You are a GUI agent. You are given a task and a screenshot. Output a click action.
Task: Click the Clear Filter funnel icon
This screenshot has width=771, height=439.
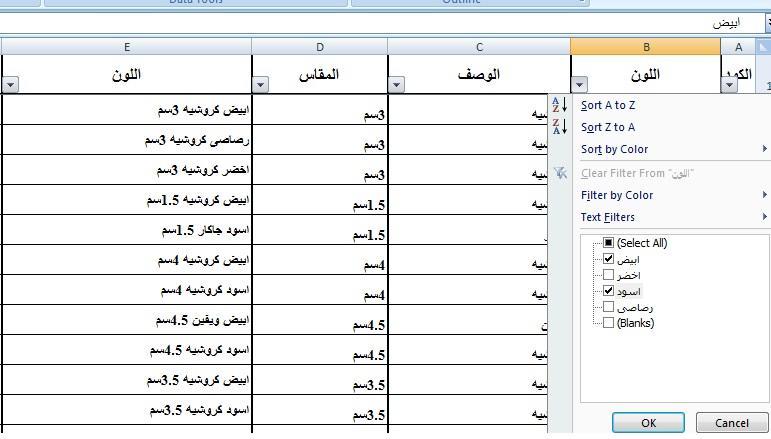coord(560,173)
